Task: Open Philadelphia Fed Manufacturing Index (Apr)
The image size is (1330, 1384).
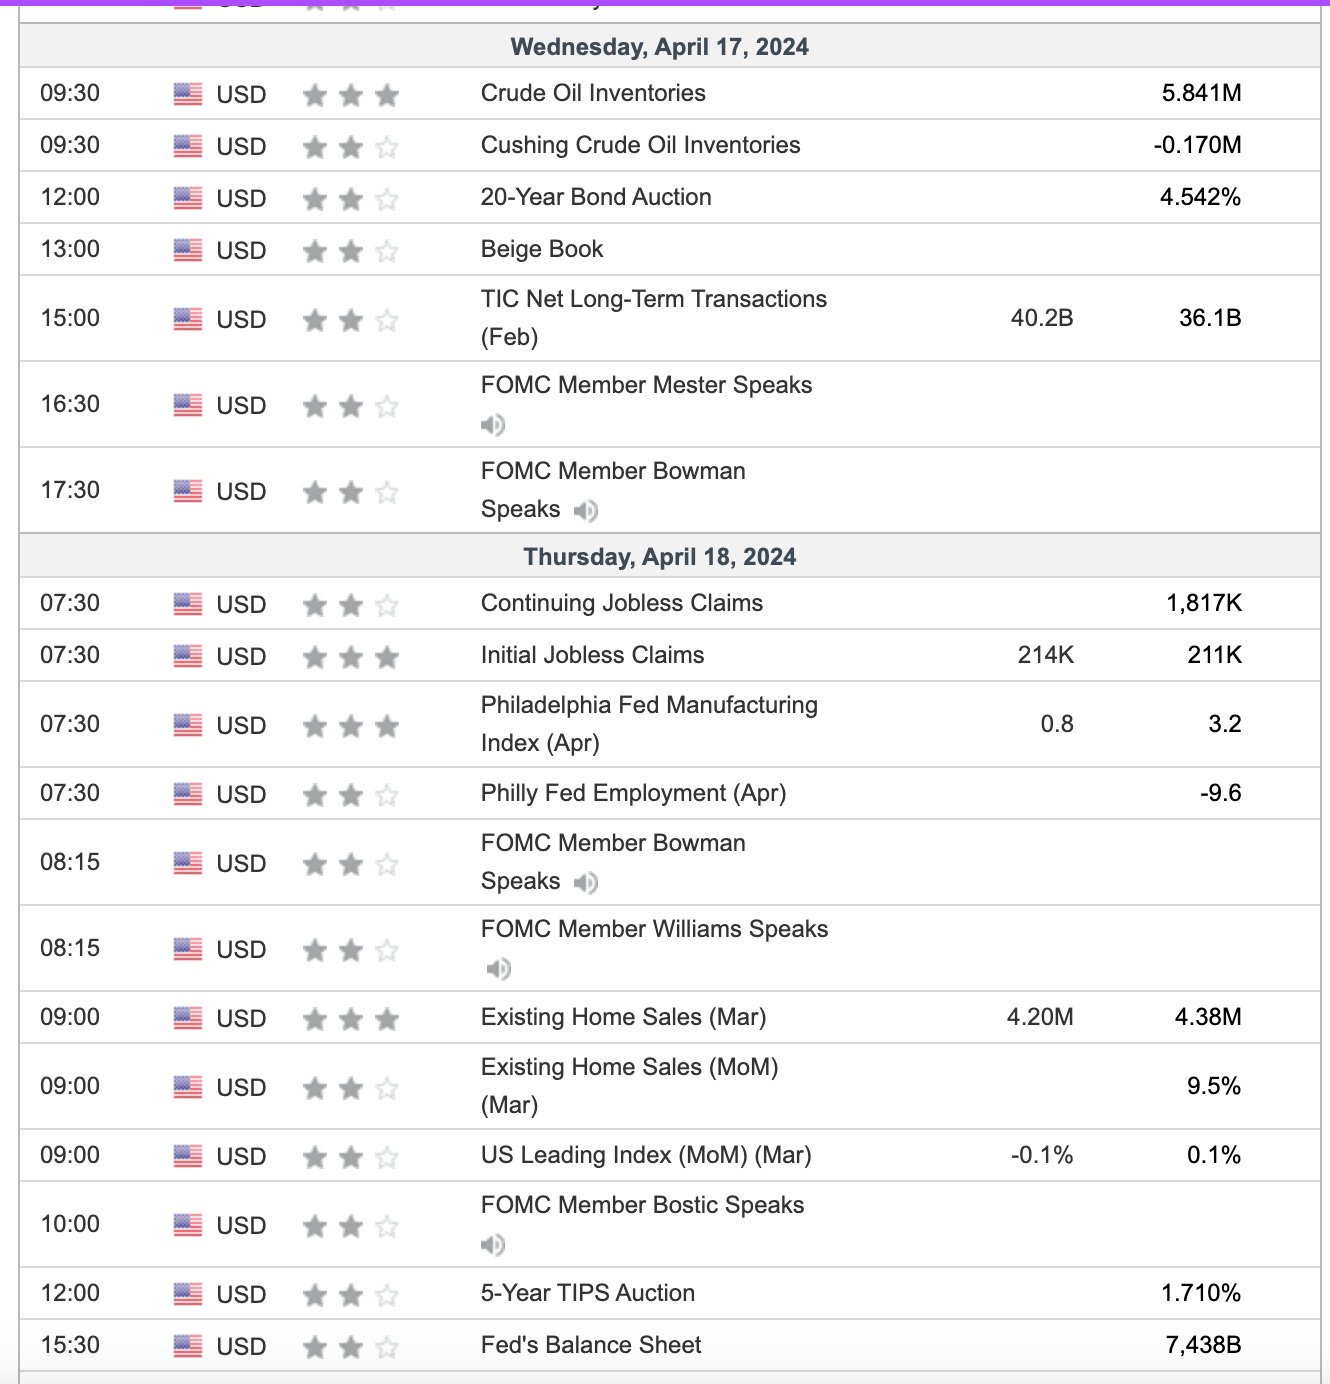Action: point(650,724)
